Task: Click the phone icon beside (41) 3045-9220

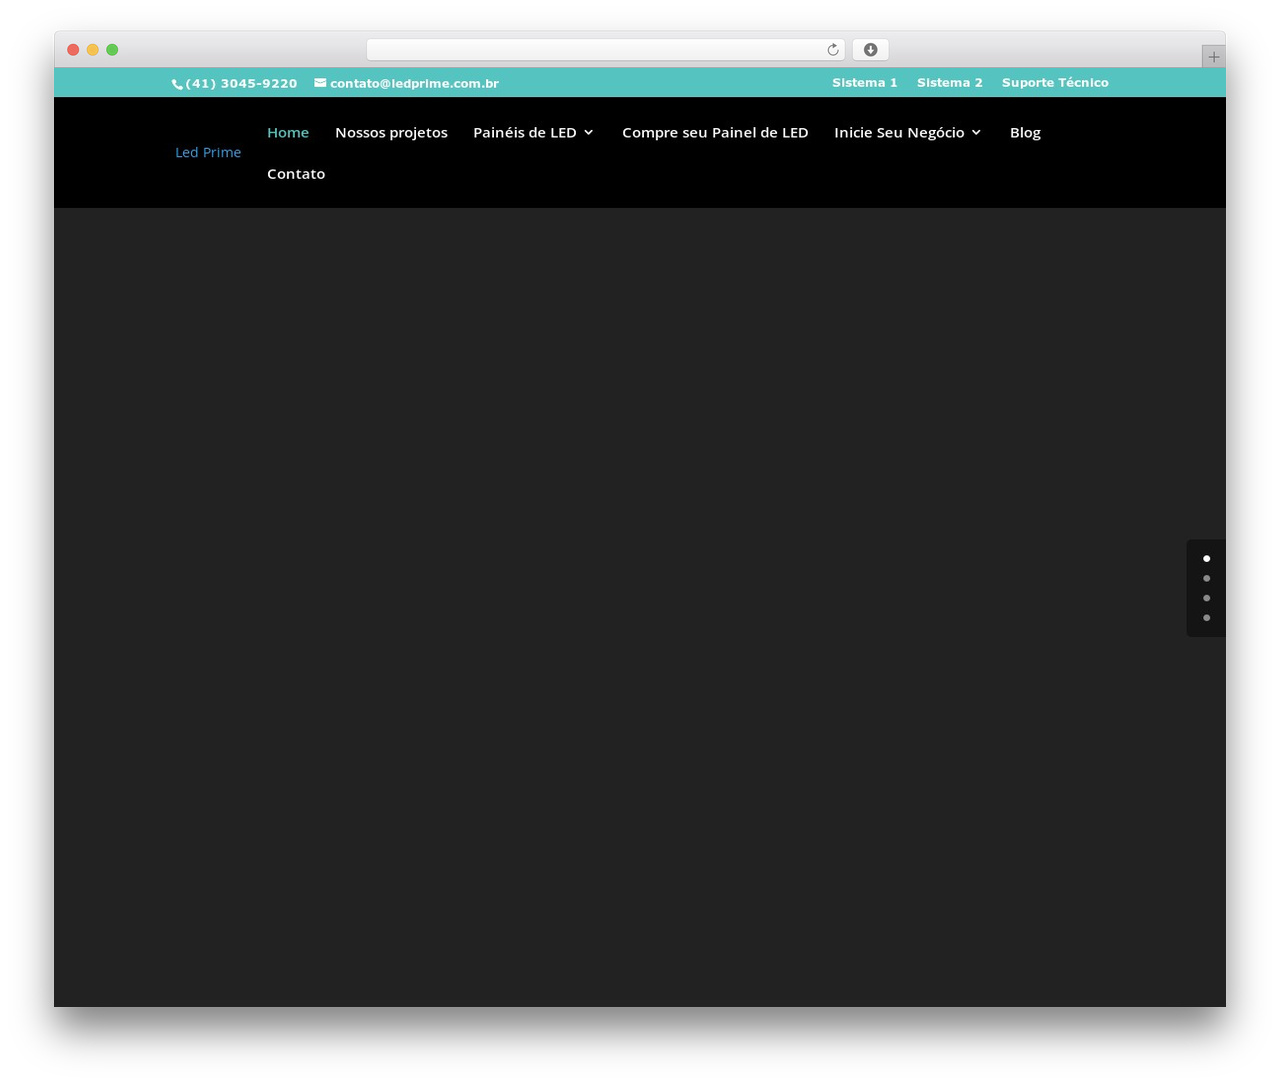Action: [x=177, y=84]
